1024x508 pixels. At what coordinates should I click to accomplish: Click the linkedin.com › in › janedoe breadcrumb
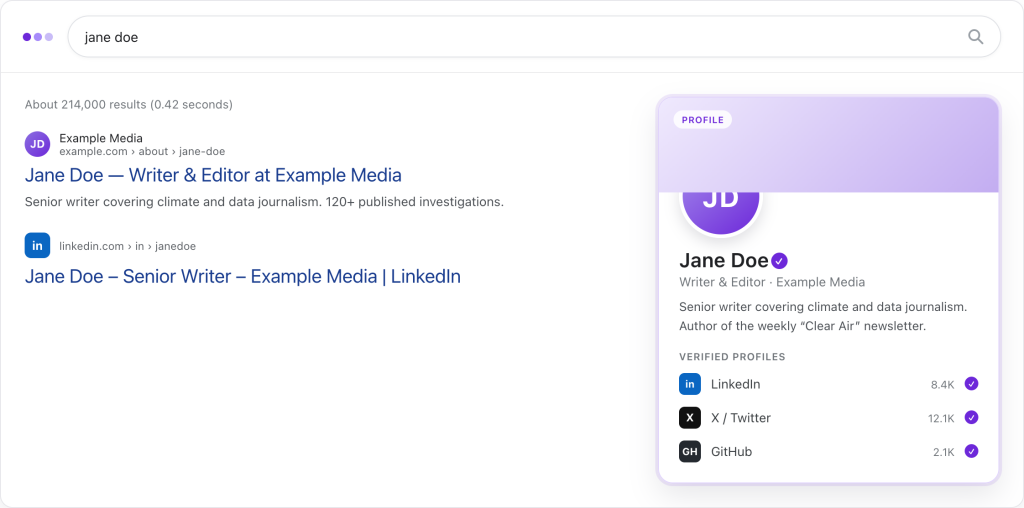(x=127, y=246)
